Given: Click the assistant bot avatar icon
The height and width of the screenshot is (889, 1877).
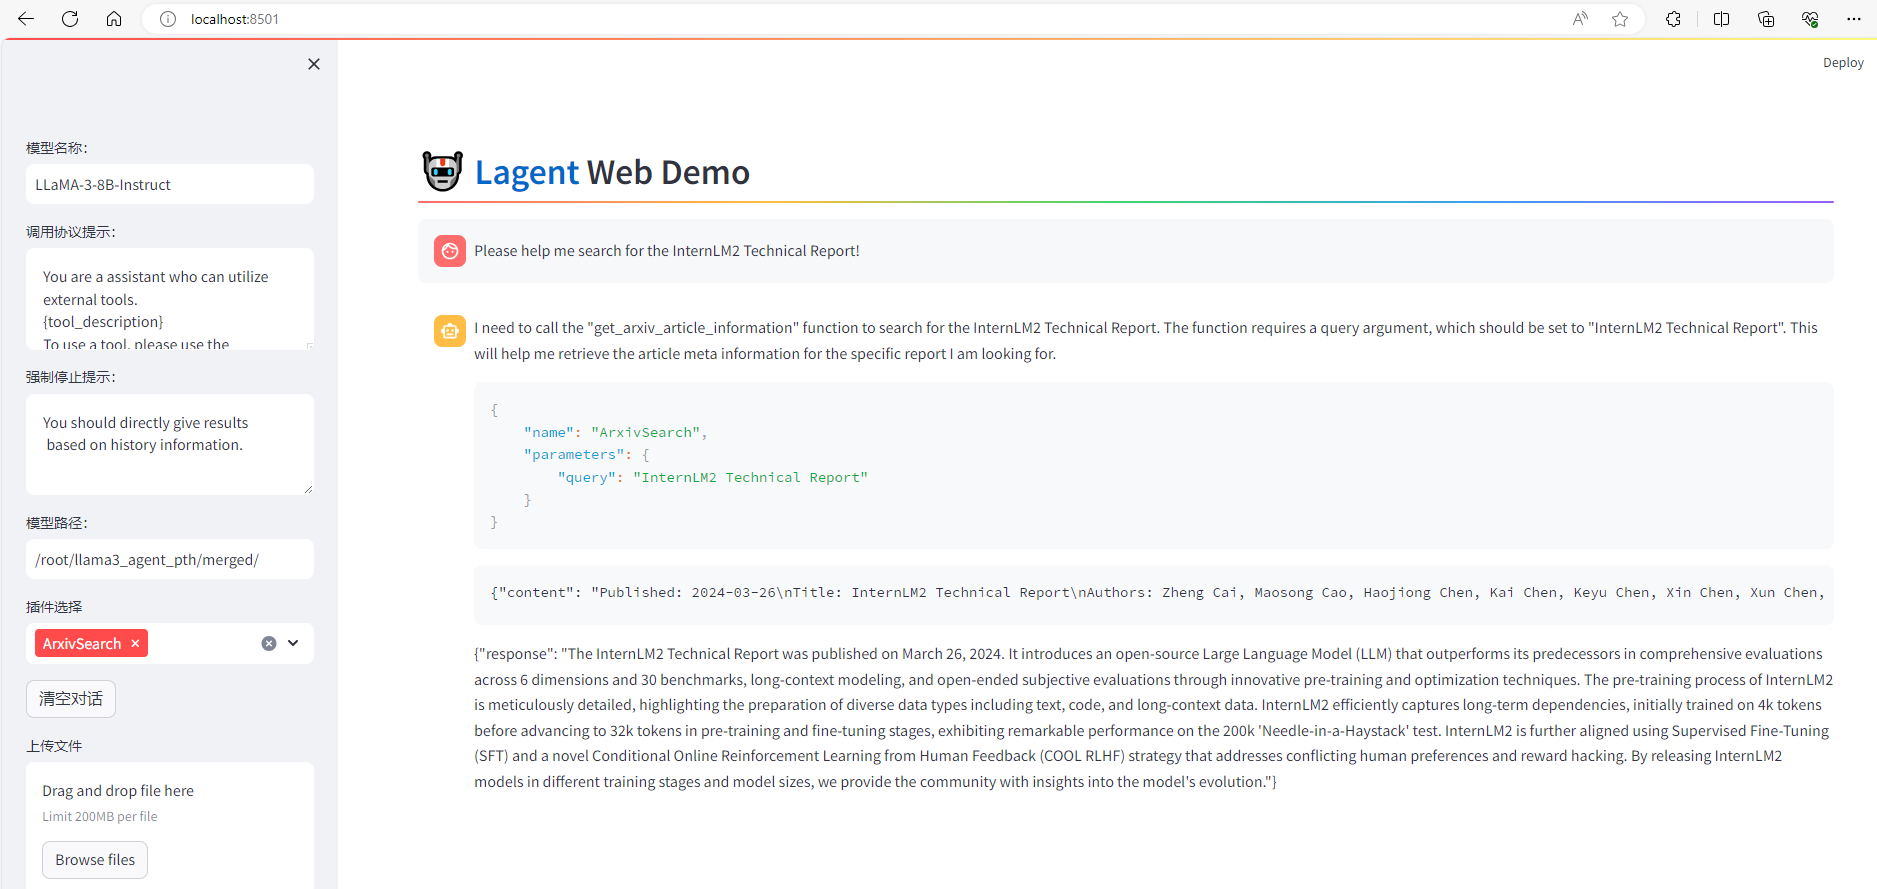Looking at the screenshot, I should 450,331.
